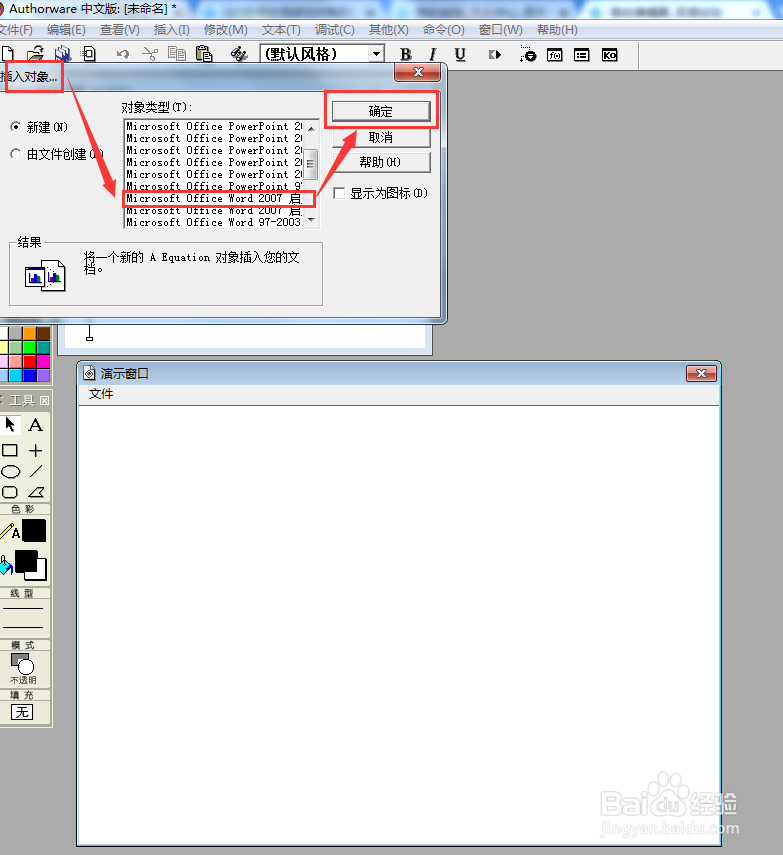Click the 确定 button

[381, 111]
